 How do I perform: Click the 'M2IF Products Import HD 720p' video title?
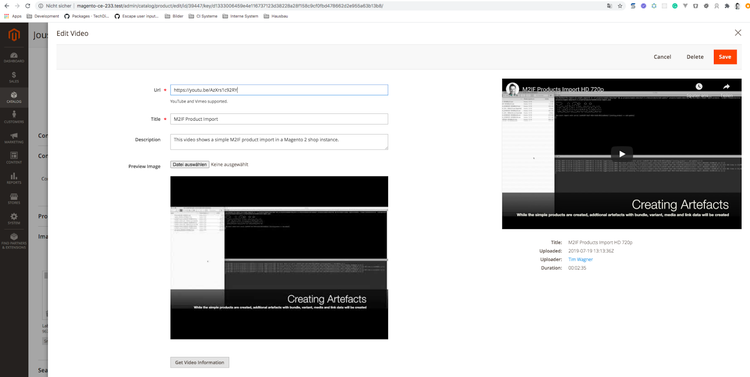click(x=563, y=89)
